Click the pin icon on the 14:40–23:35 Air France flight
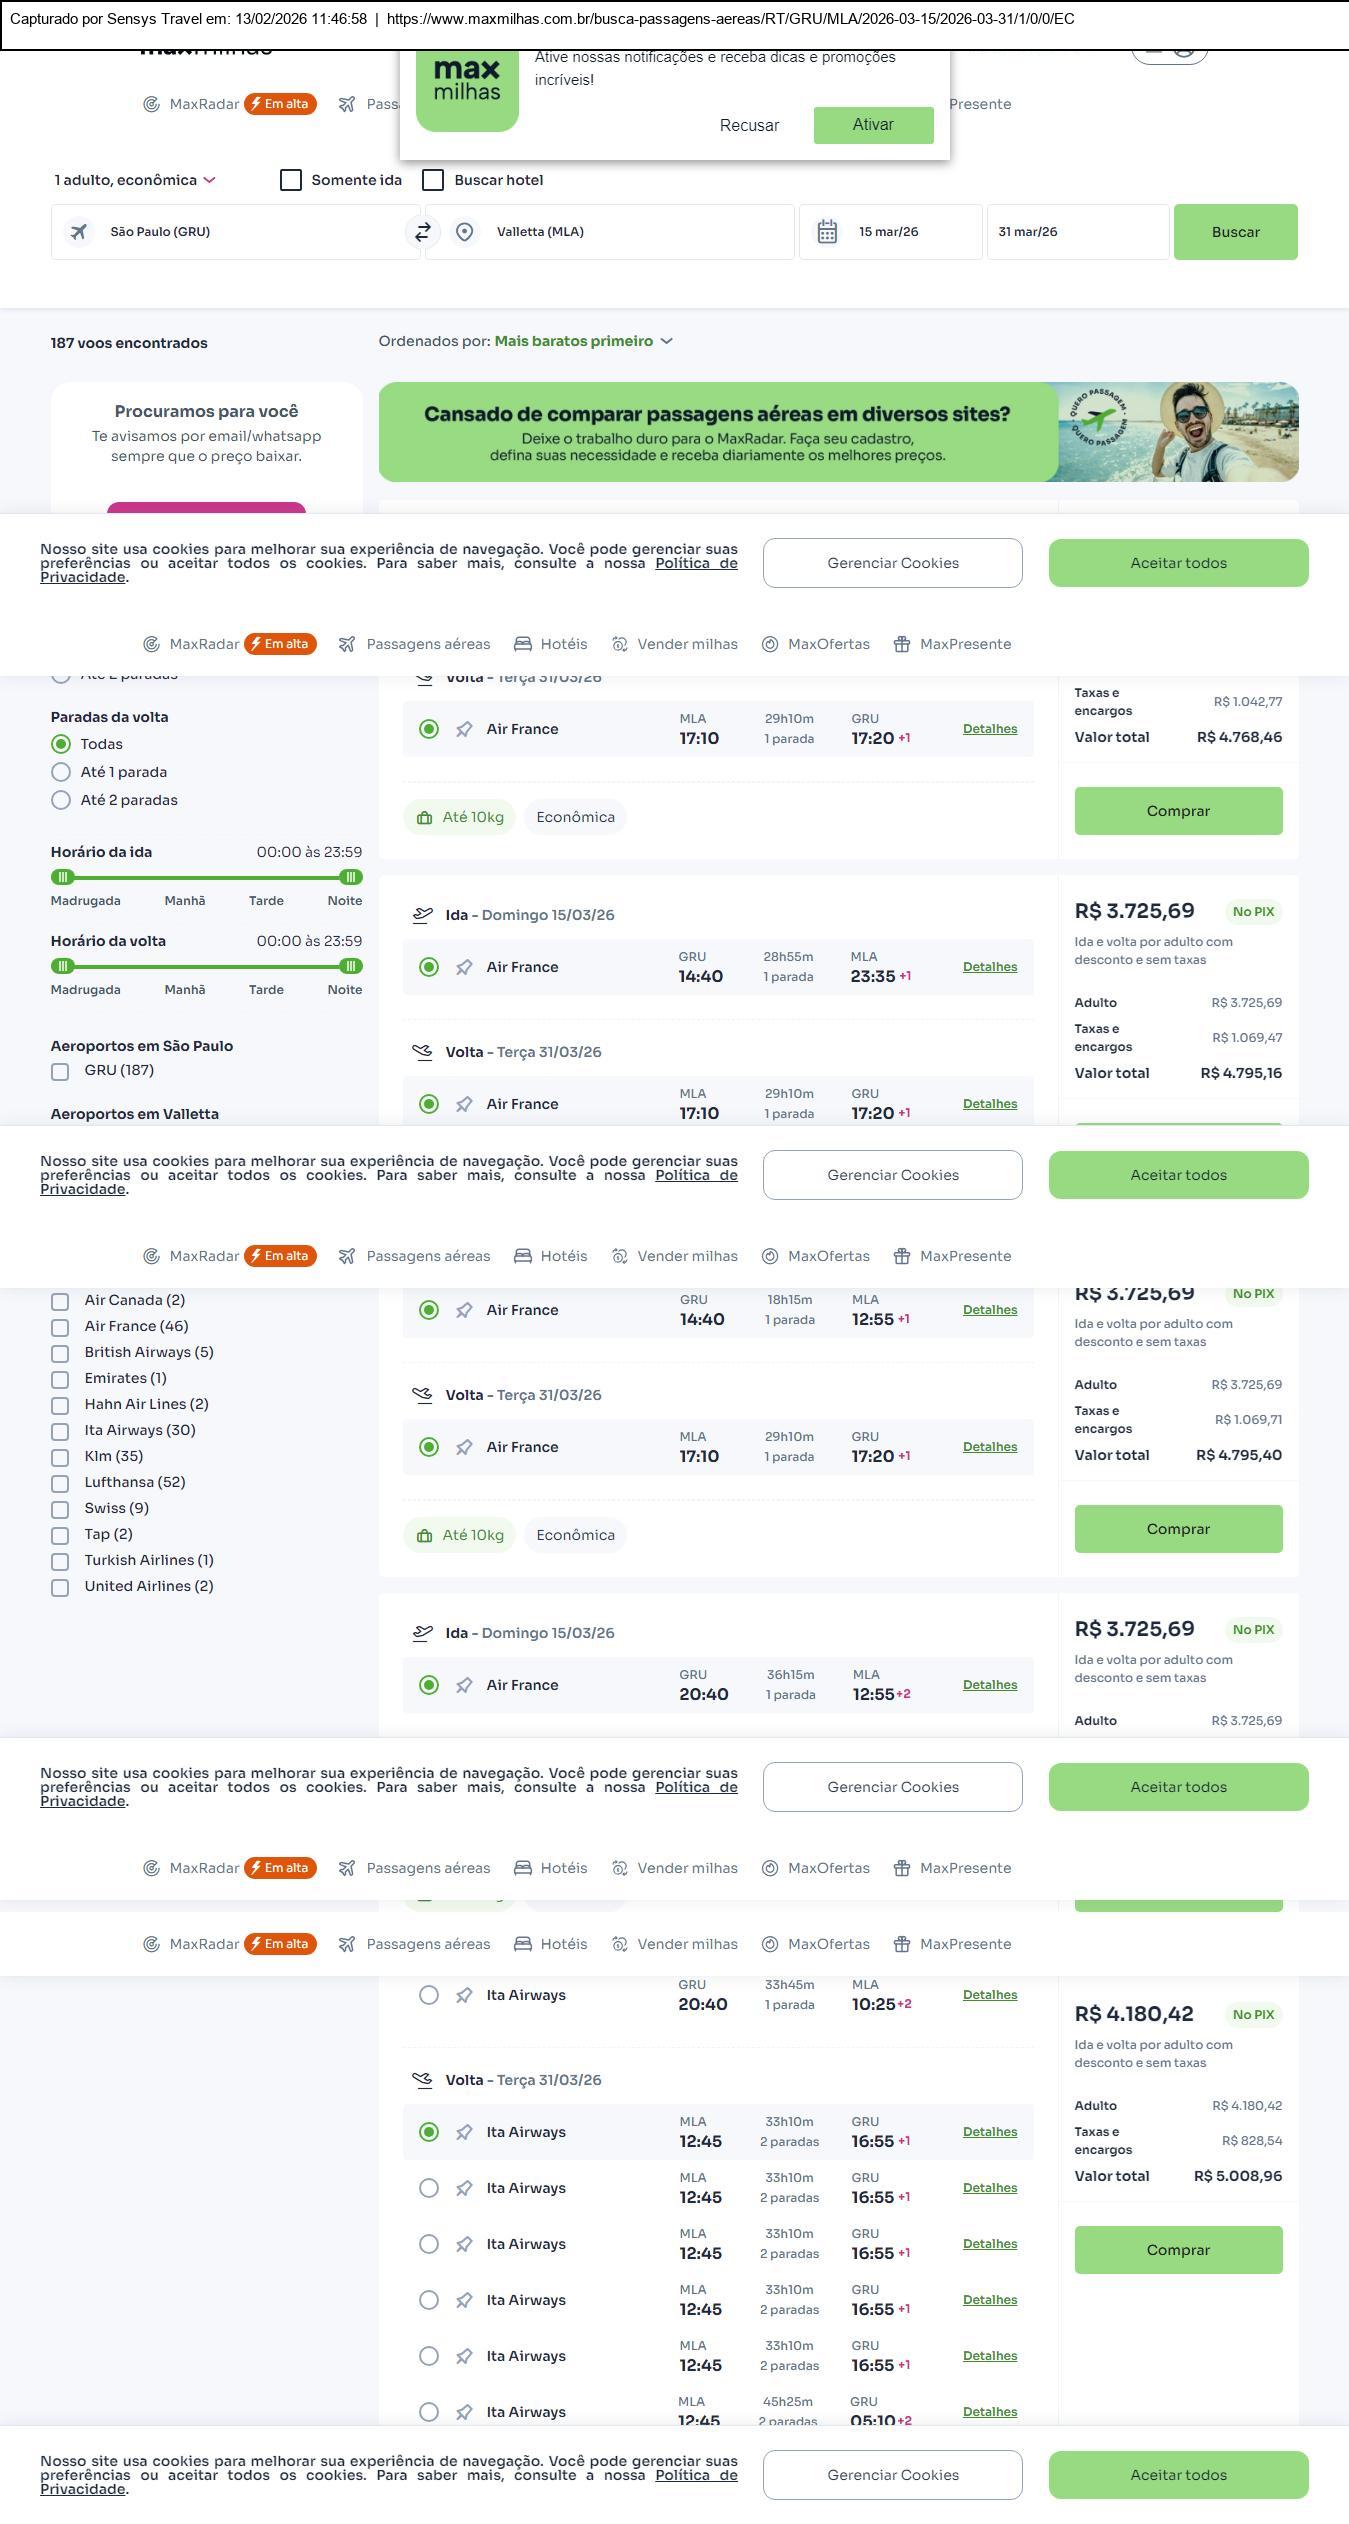Viewport: 1349px width, 2524px height. [464, 967]
